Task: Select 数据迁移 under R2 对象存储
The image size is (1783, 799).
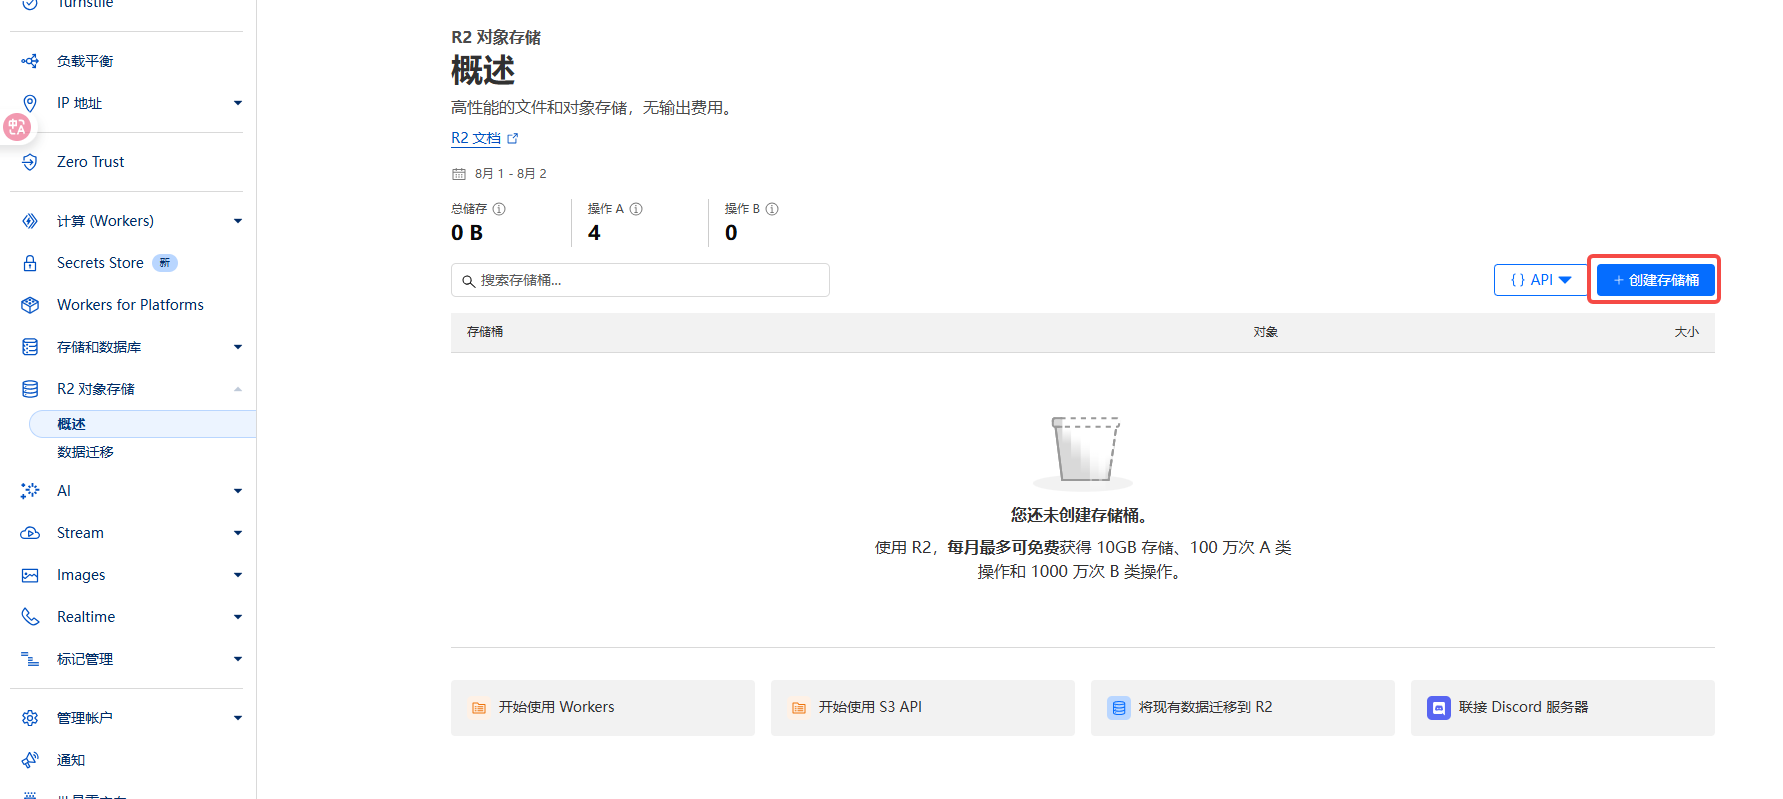Action: [85, 452]
